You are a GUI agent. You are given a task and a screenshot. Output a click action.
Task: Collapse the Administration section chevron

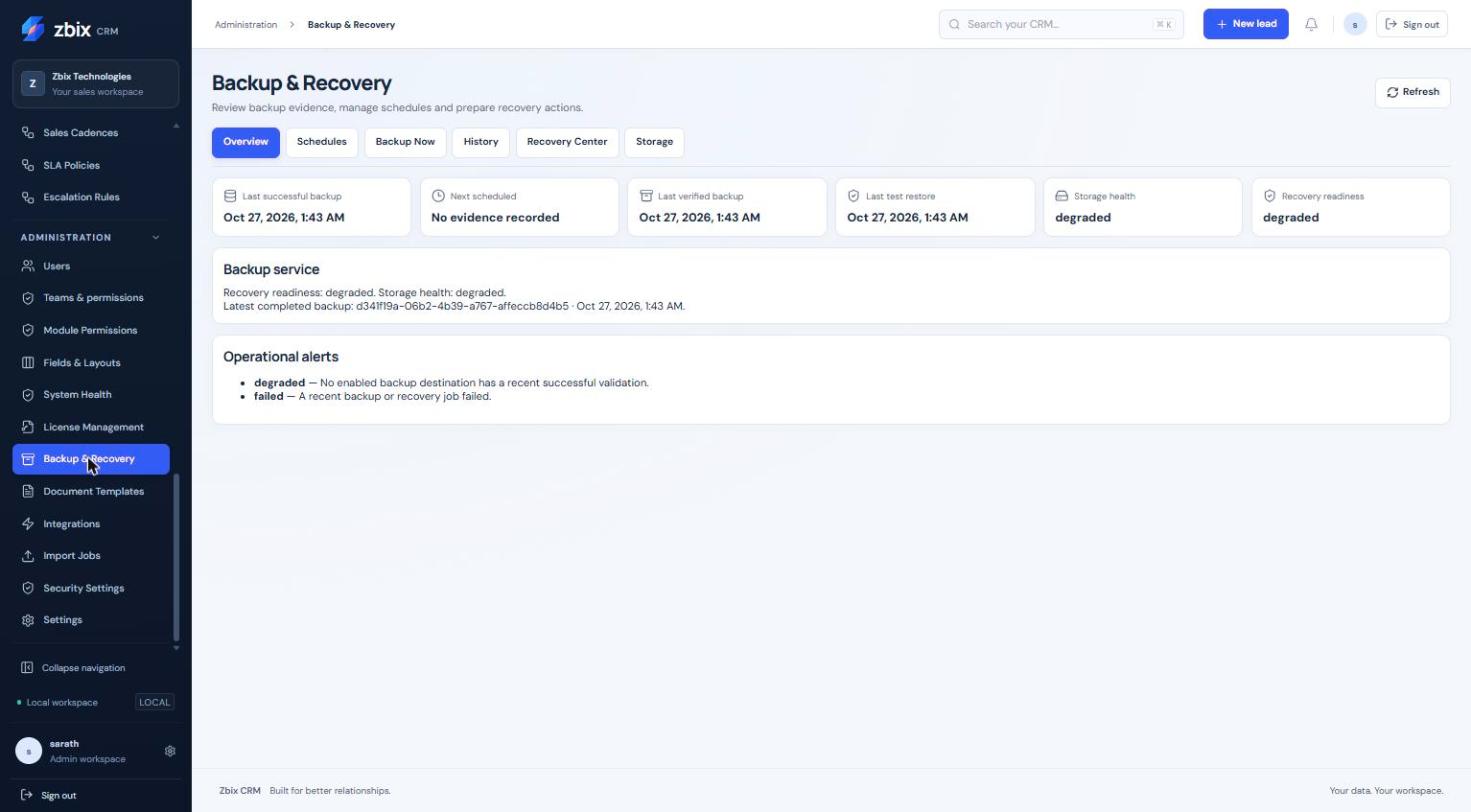[155, 238]
